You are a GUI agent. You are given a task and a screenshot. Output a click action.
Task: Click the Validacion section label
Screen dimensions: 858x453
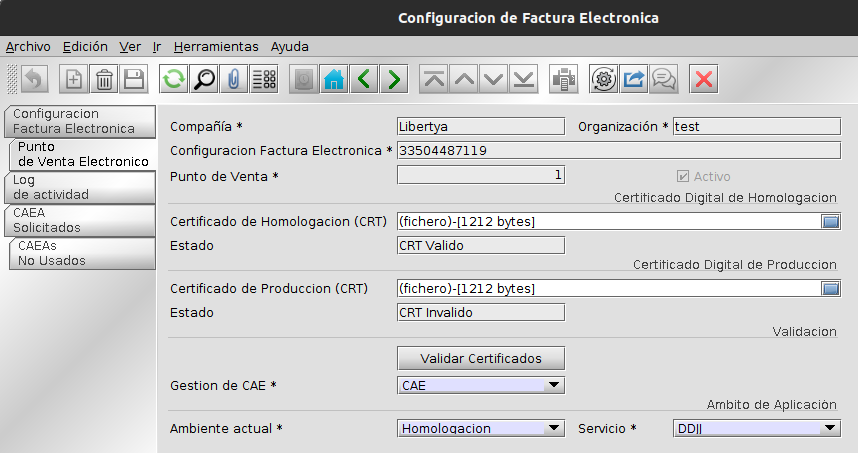(804, 332)
